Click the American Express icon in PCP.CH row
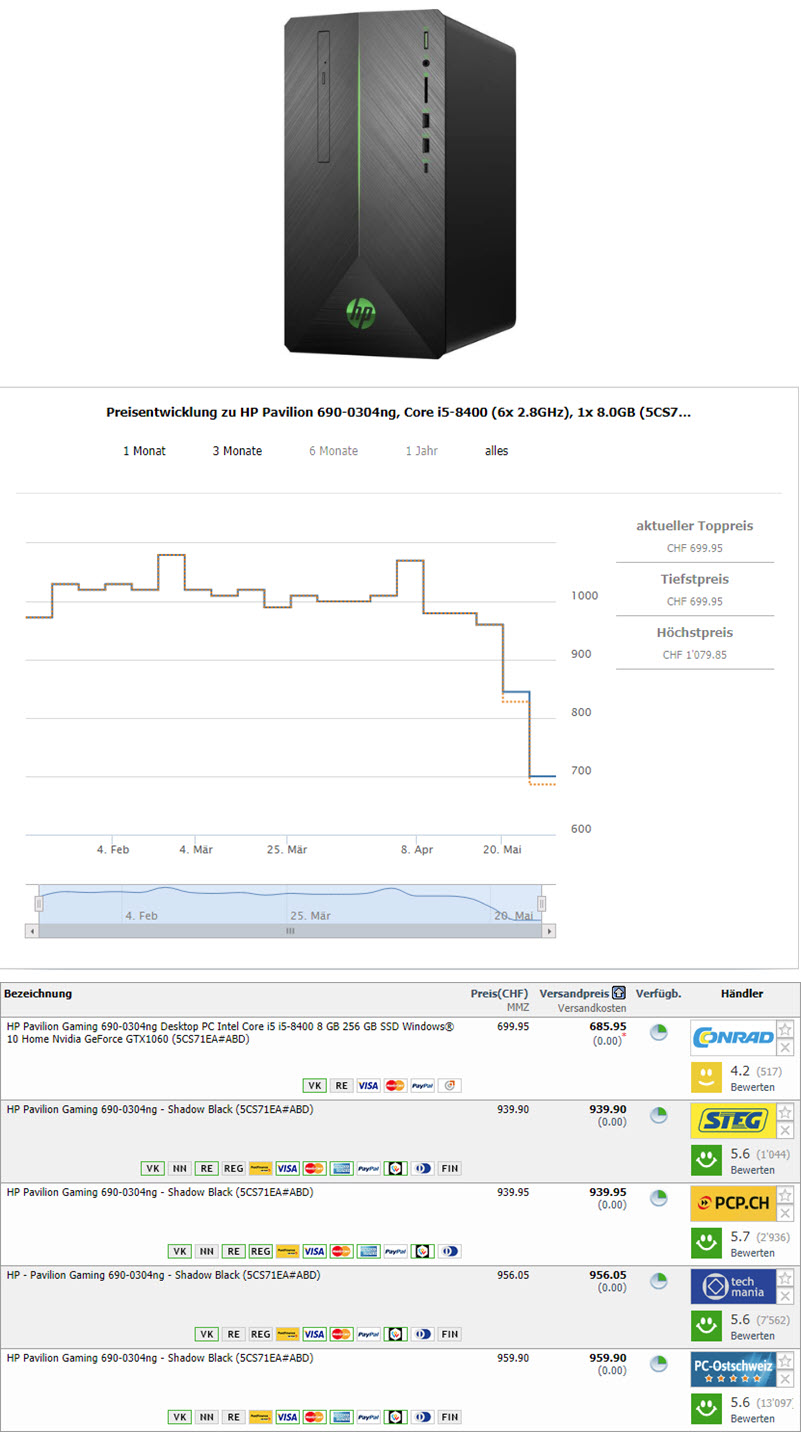The image size is (801, 1432). (x=368, y=1251)
